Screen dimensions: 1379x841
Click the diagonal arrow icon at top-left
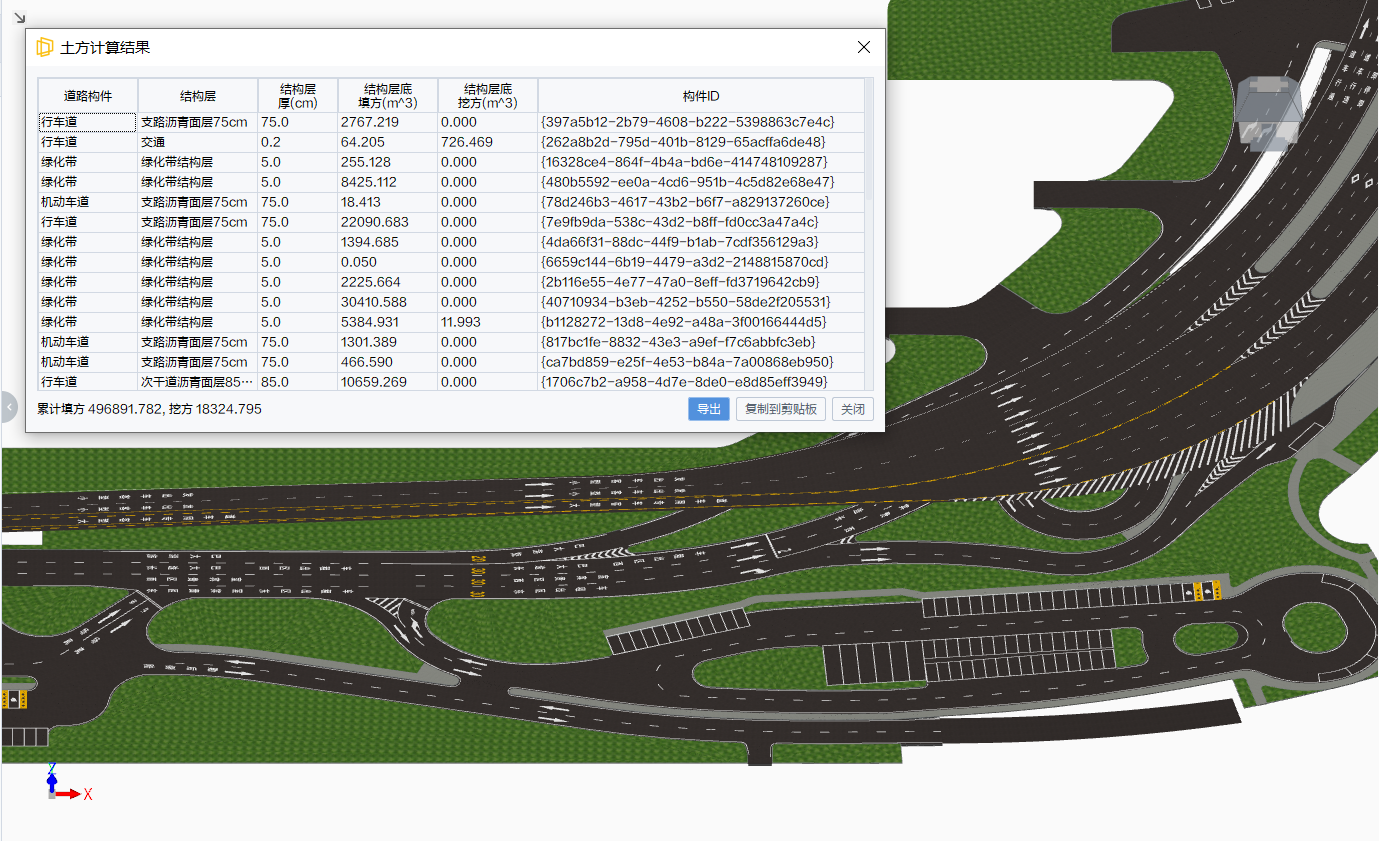(x=19, y=17)
